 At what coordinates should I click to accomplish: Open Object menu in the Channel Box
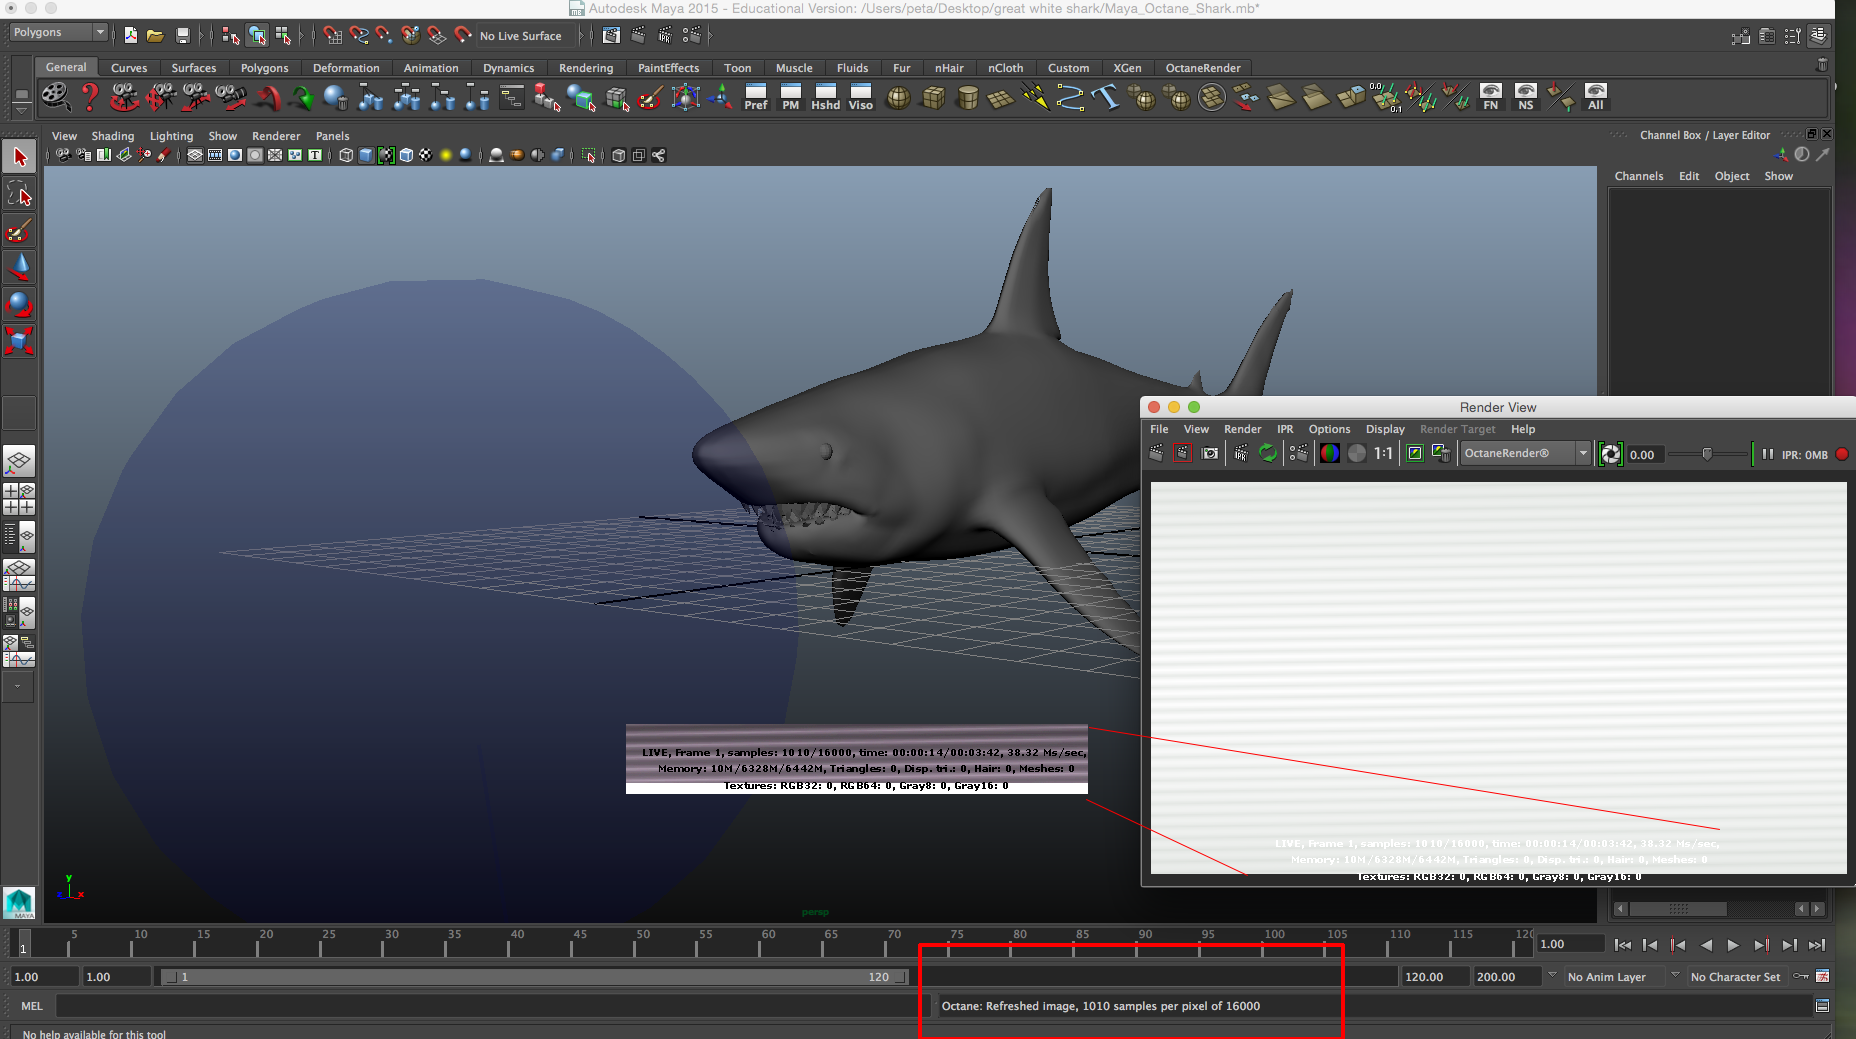1732,176
